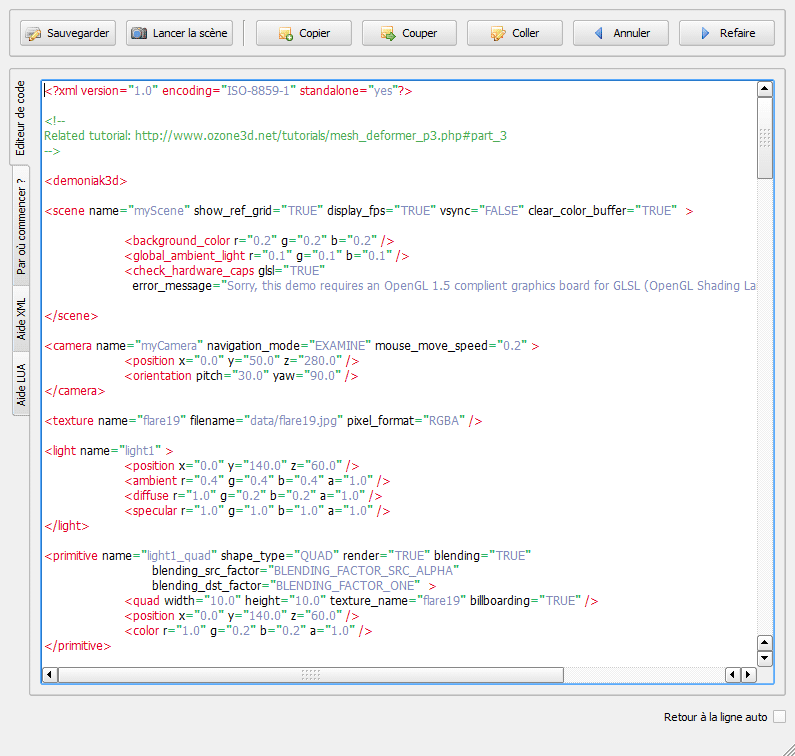Click the <color r="1.0" line

click(248, 631)
